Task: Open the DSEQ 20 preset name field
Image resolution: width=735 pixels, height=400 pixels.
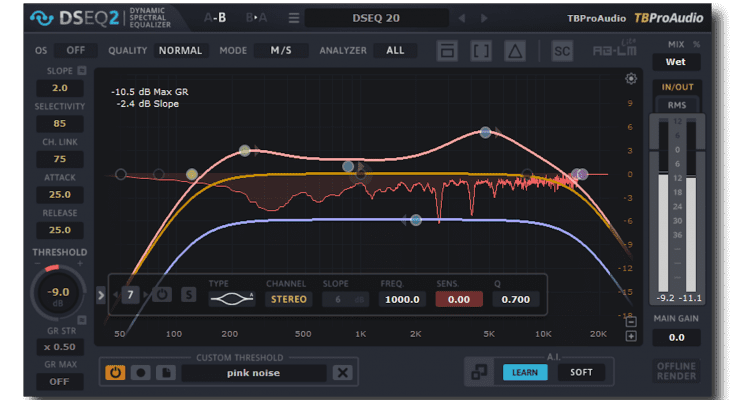Action: coord(375,18)
